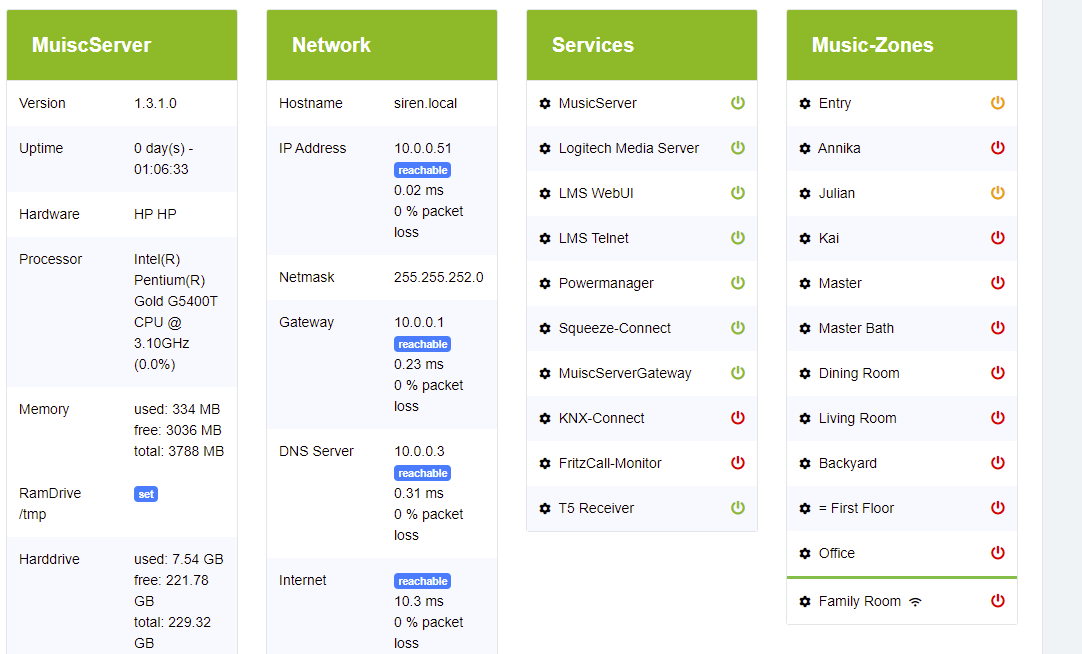This screenshot has height=654, width=1082.
Task: Turn off the LMS WebUI service
Action: coord(738,193)
